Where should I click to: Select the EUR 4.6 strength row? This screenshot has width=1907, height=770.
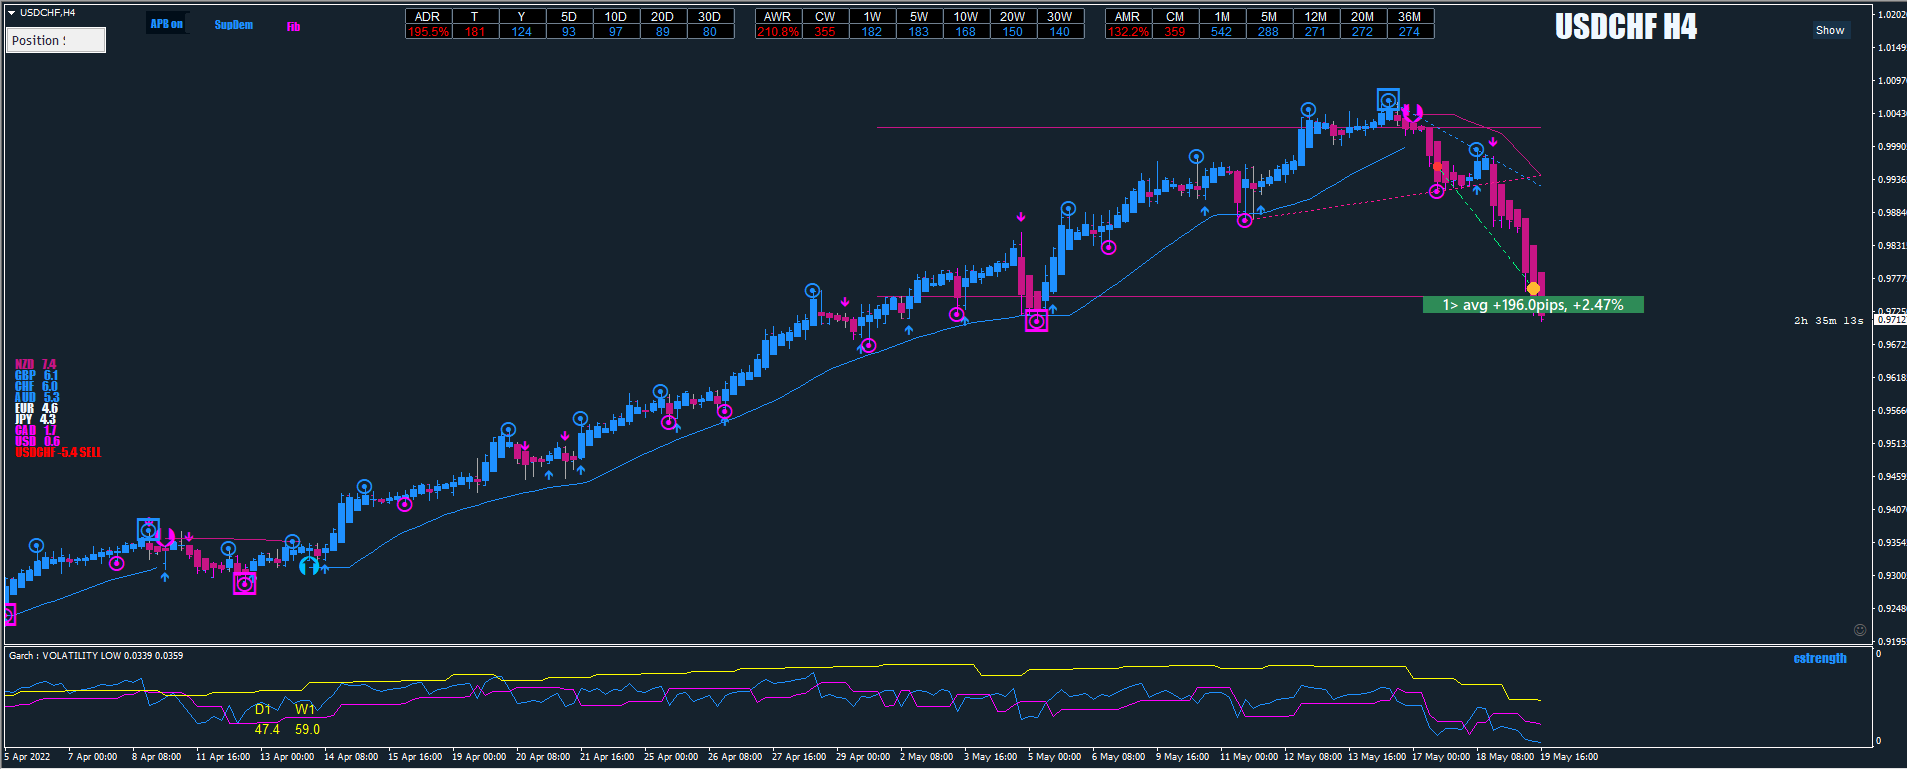(37, 409)
